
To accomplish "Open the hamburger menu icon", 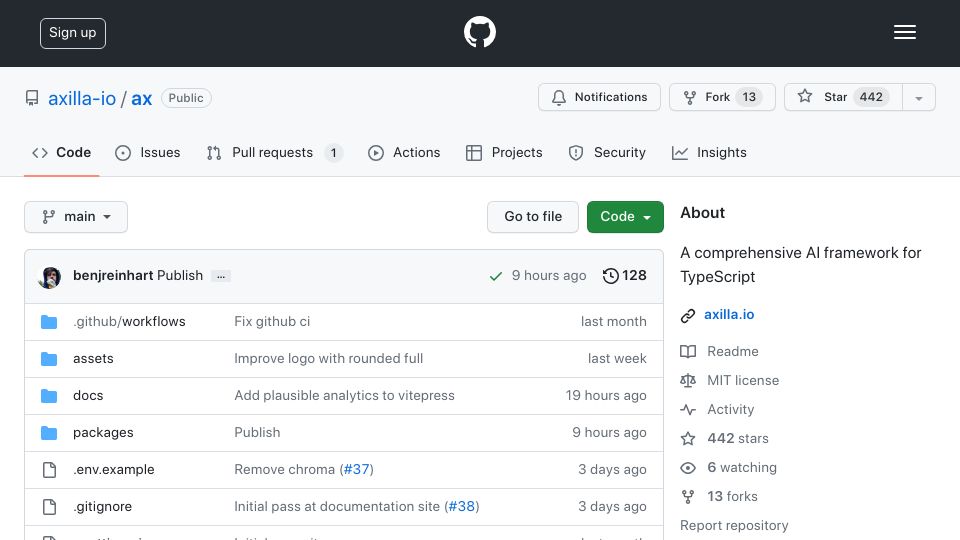I will [904, 32].
